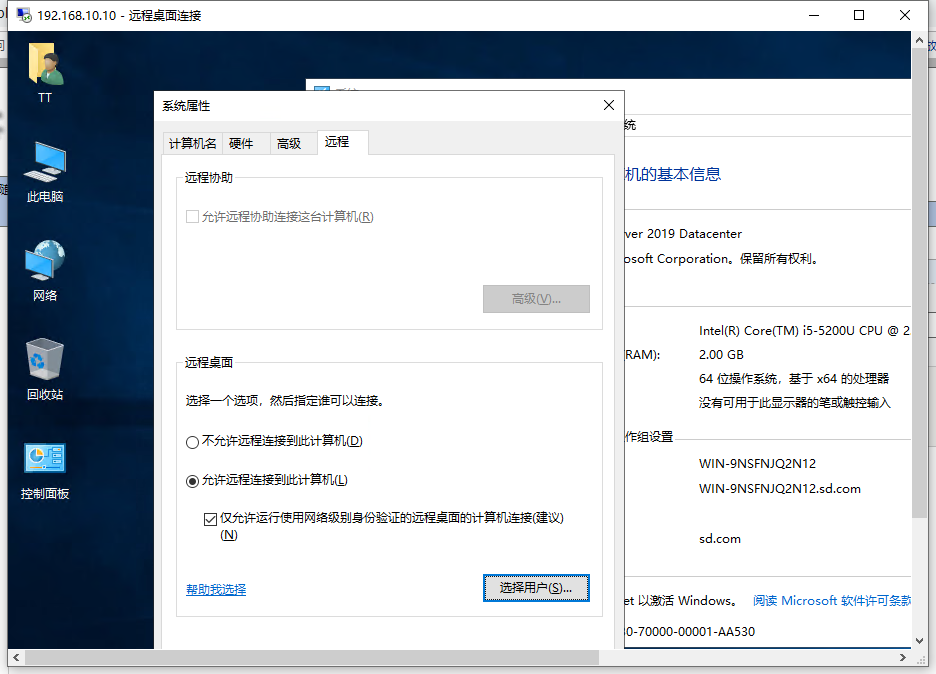The image size is (936, 674).
Task: Click the horizontal scrollbar thumb
Action: click(312, 658)
